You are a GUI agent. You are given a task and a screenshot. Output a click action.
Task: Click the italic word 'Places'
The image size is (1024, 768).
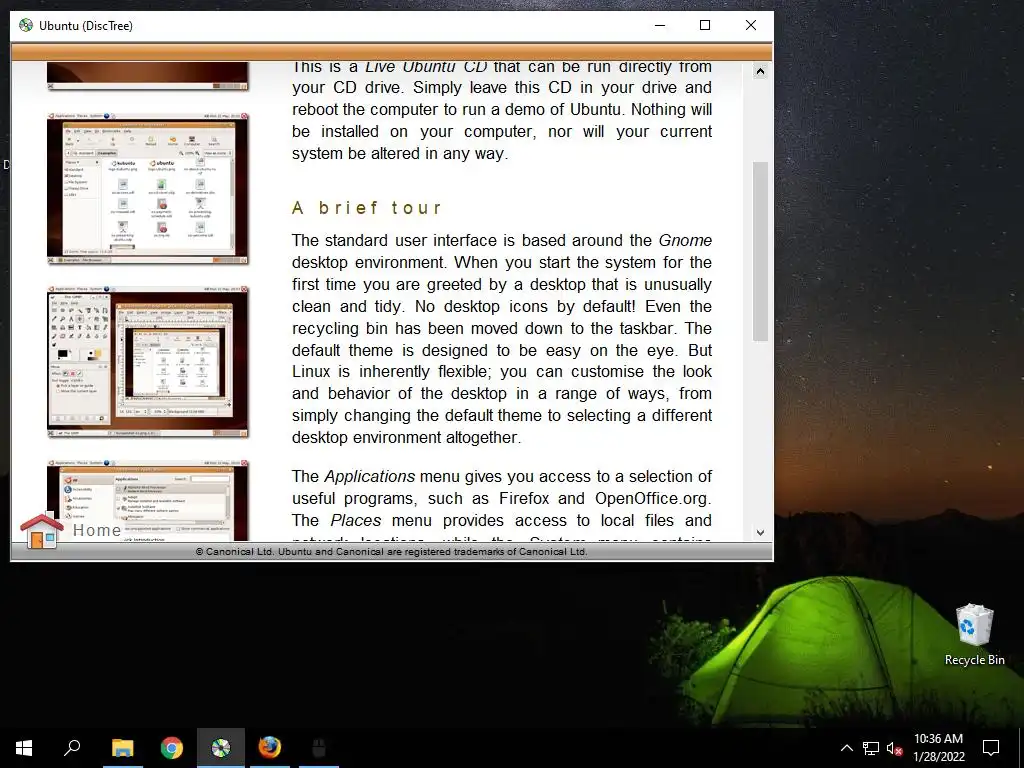coord(355,520)
